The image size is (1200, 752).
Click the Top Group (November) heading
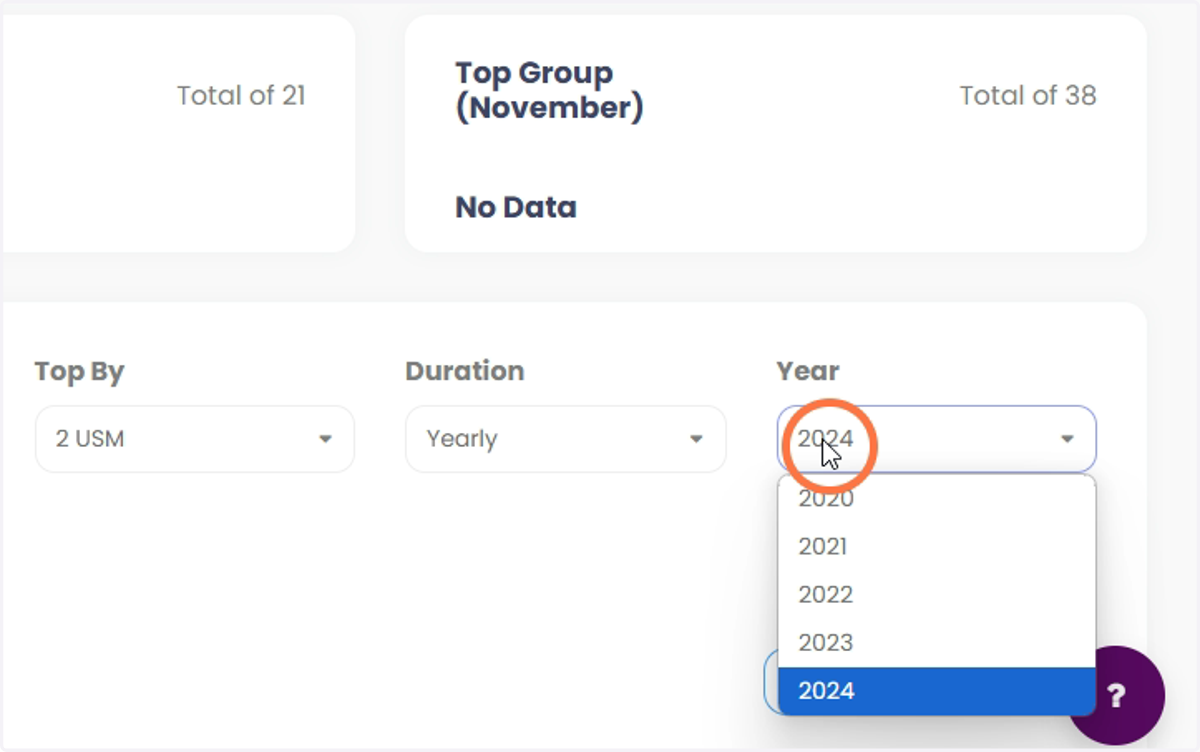pos(549,89)
